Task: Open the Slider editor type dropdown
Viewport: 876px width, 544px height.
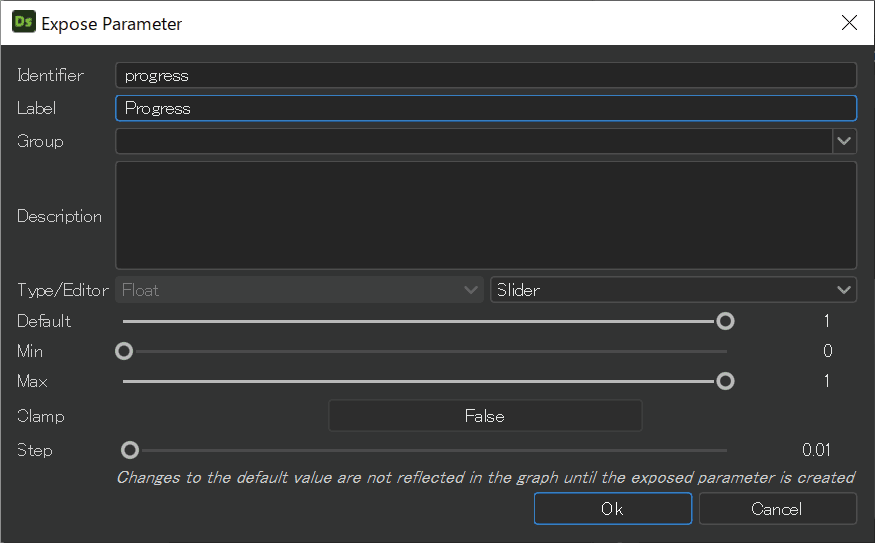Action: click(673, 290)
